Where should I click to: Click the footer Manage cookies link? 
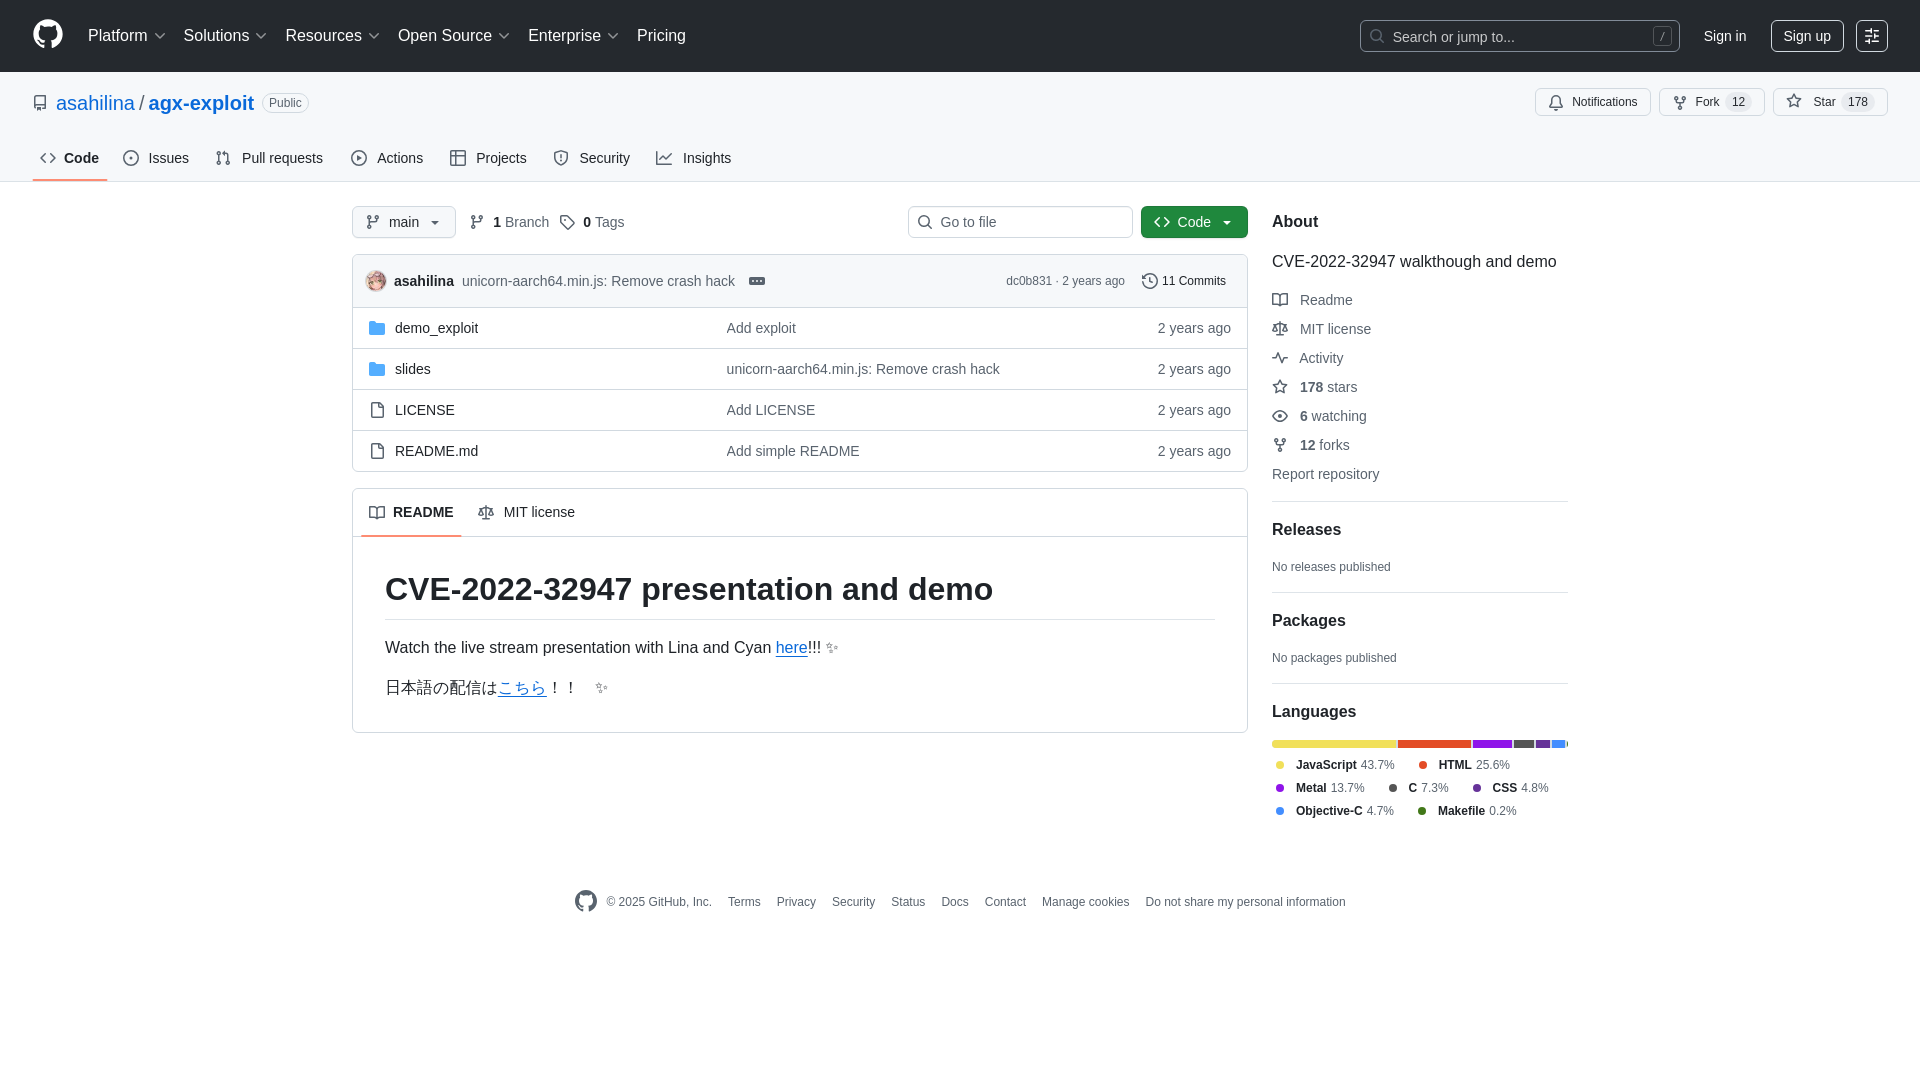pos(1085,902)
